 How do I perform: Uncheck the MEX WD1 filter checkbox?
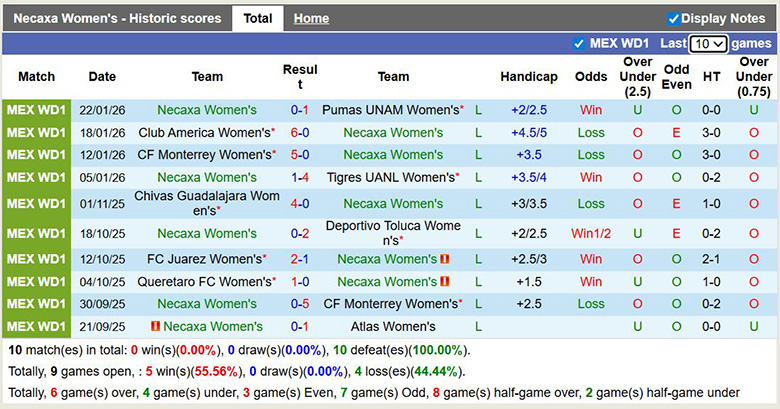pyautogui.click(x=578, y=44)
